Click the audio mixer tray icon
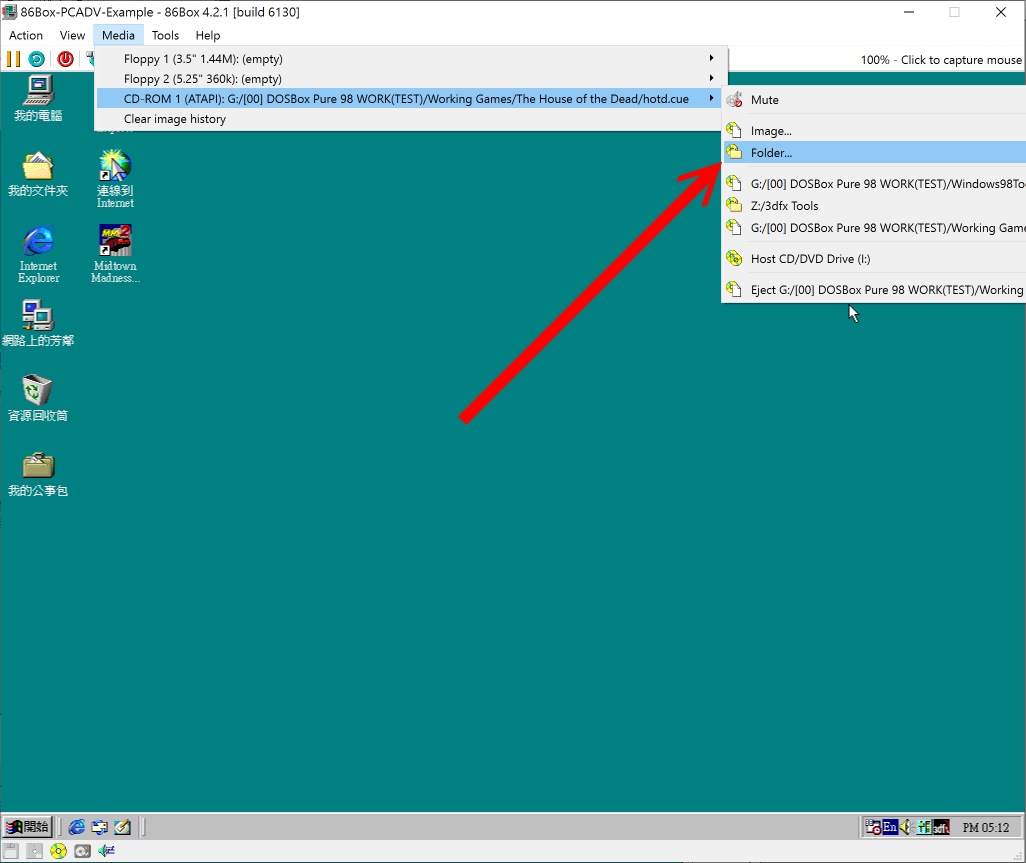 pyautogui.click(x=923, y=827)
